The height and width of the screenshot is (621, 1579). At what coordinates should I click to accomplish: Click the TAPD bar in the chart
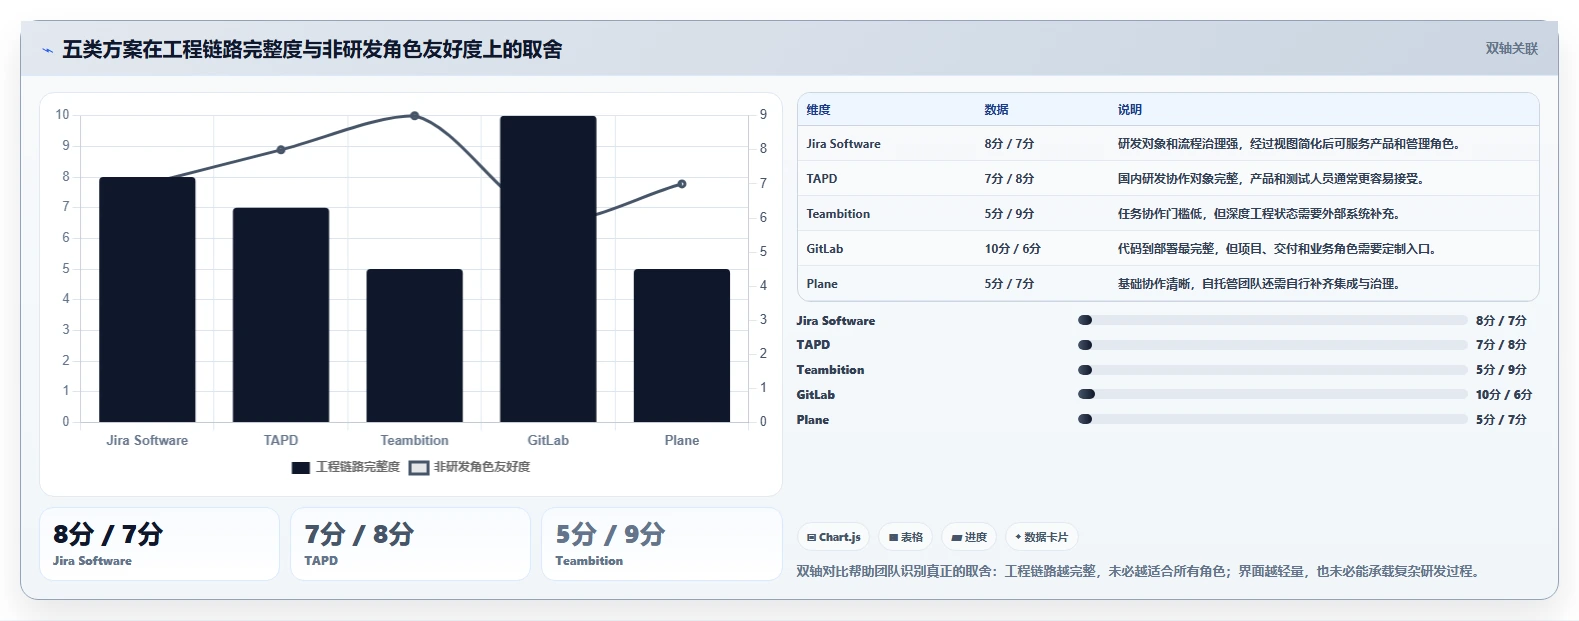pos(281,315)
